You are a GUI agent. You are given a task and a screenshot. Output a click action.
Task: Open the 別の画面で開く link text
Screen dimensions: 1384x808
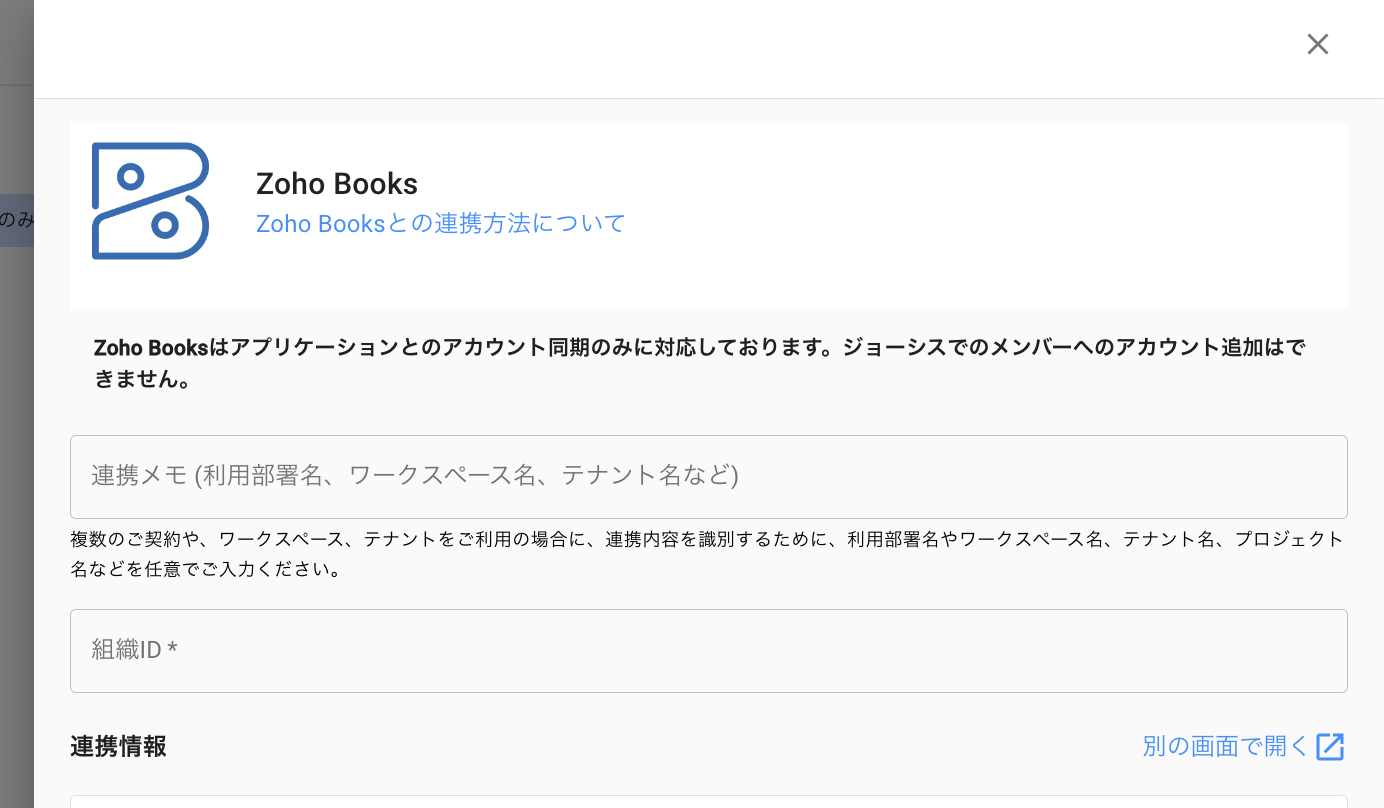[x=1225, y=746]
